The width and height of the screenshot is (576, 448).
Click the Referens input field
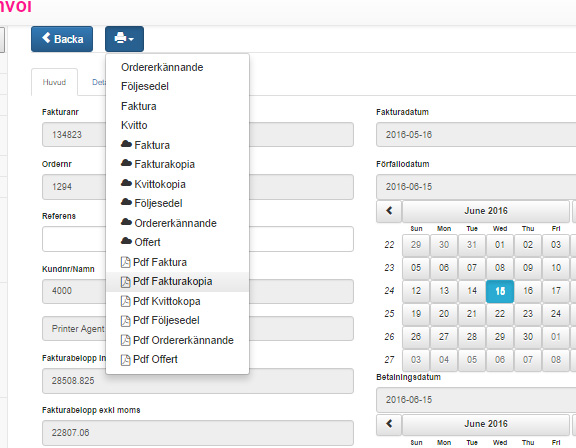click(198, 239)
